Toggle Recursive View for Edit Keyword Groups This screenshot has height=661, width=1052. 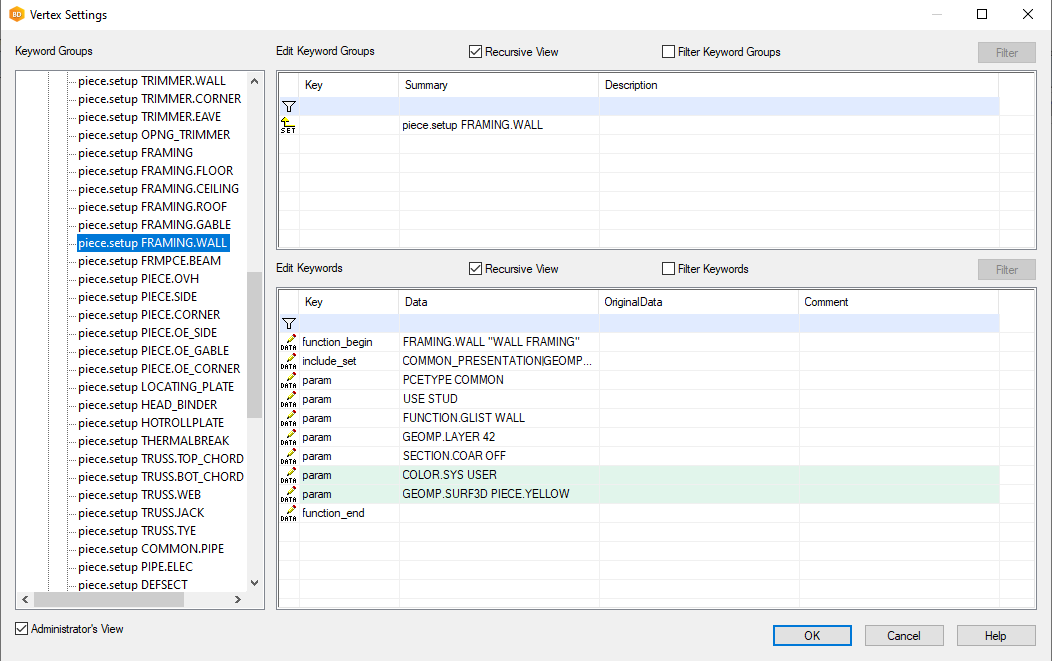click(x=476, y=52)
